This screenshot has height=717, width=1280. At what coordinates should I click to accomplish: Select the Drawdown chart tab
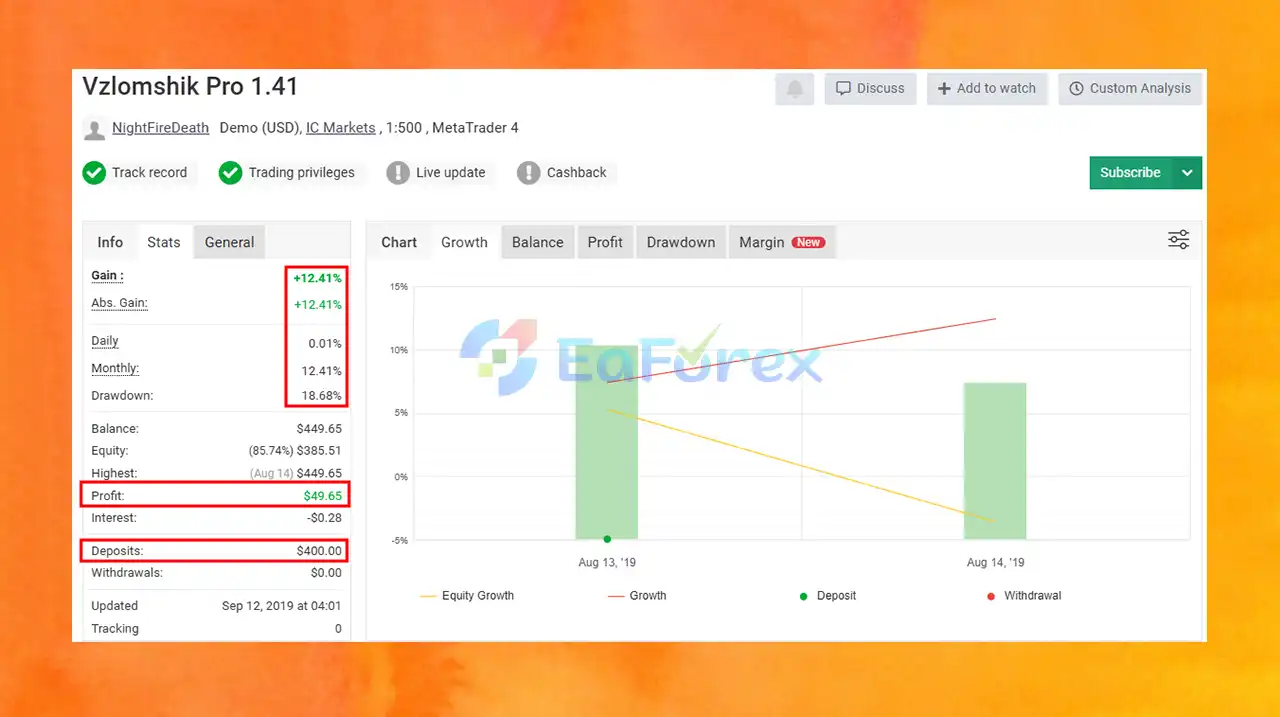coord(681,242)
